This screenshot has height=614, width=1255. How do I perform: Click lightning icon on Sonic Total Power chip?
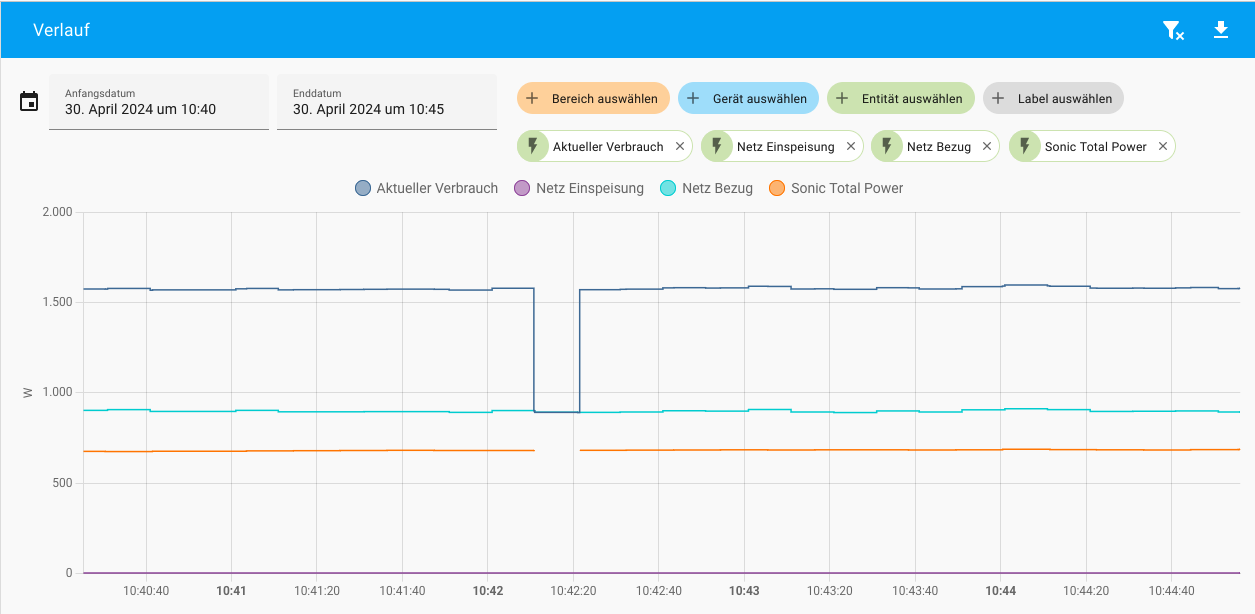[1025, 146]
